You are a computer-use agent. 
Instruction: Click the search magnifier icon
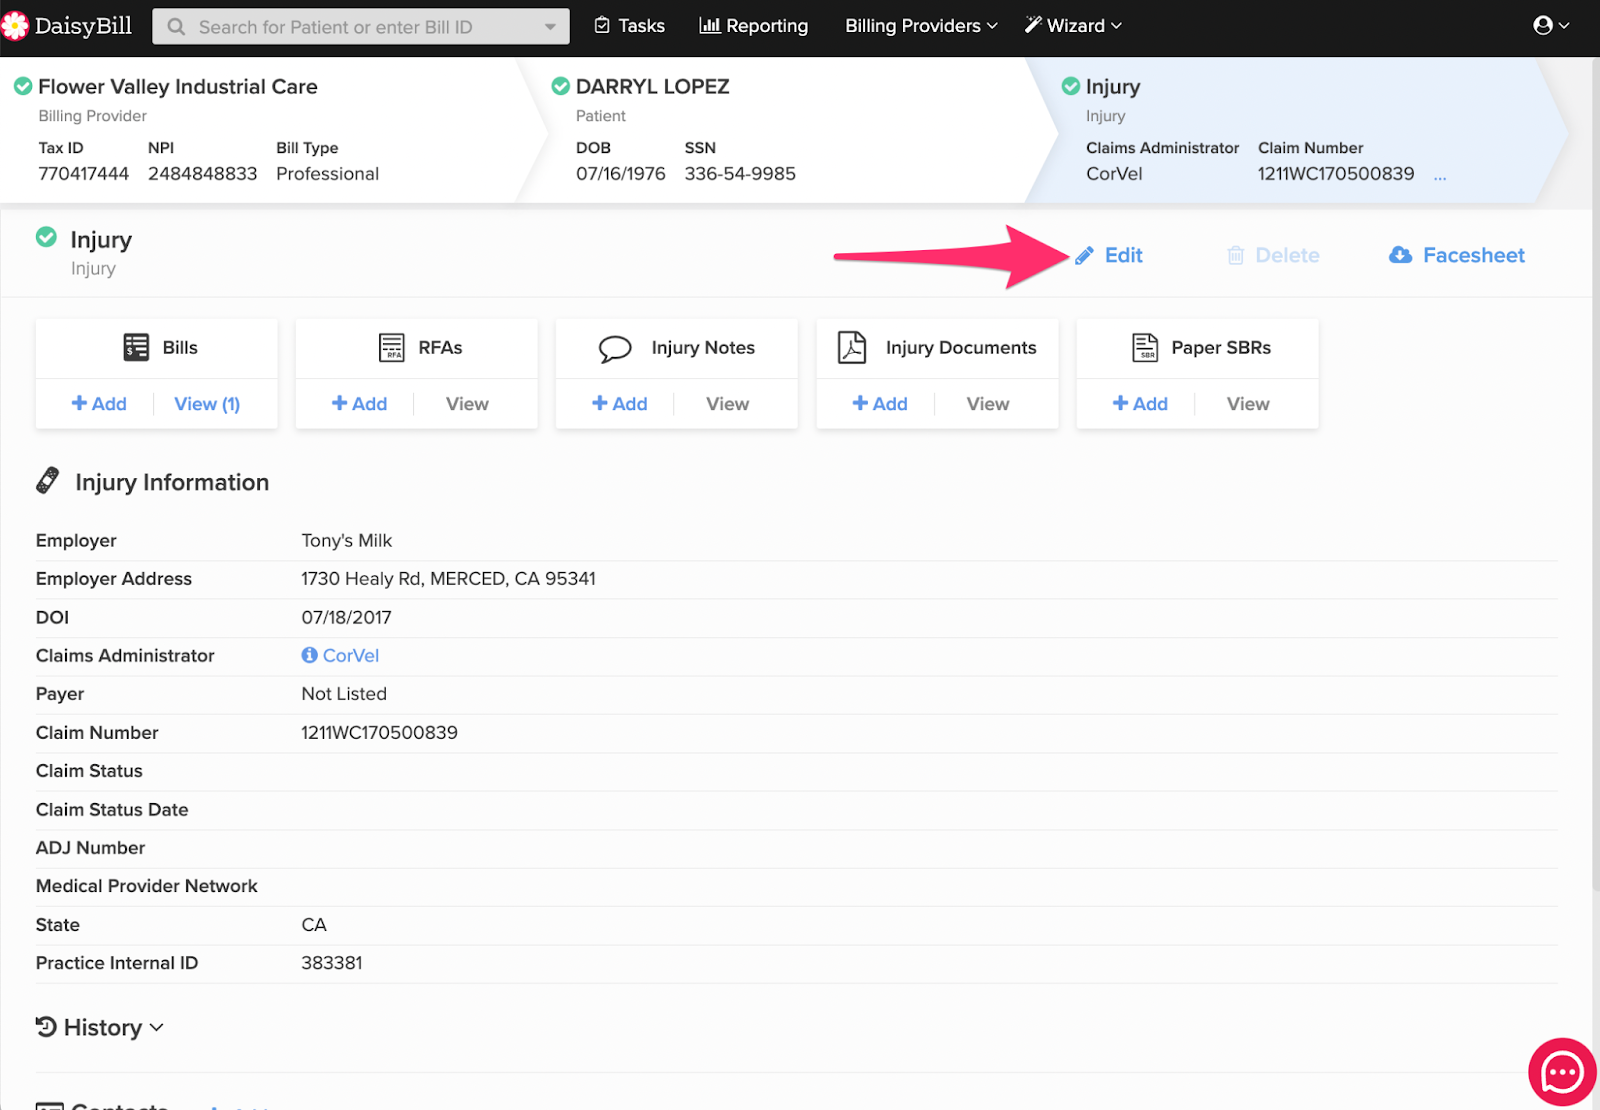coord(177,27)
